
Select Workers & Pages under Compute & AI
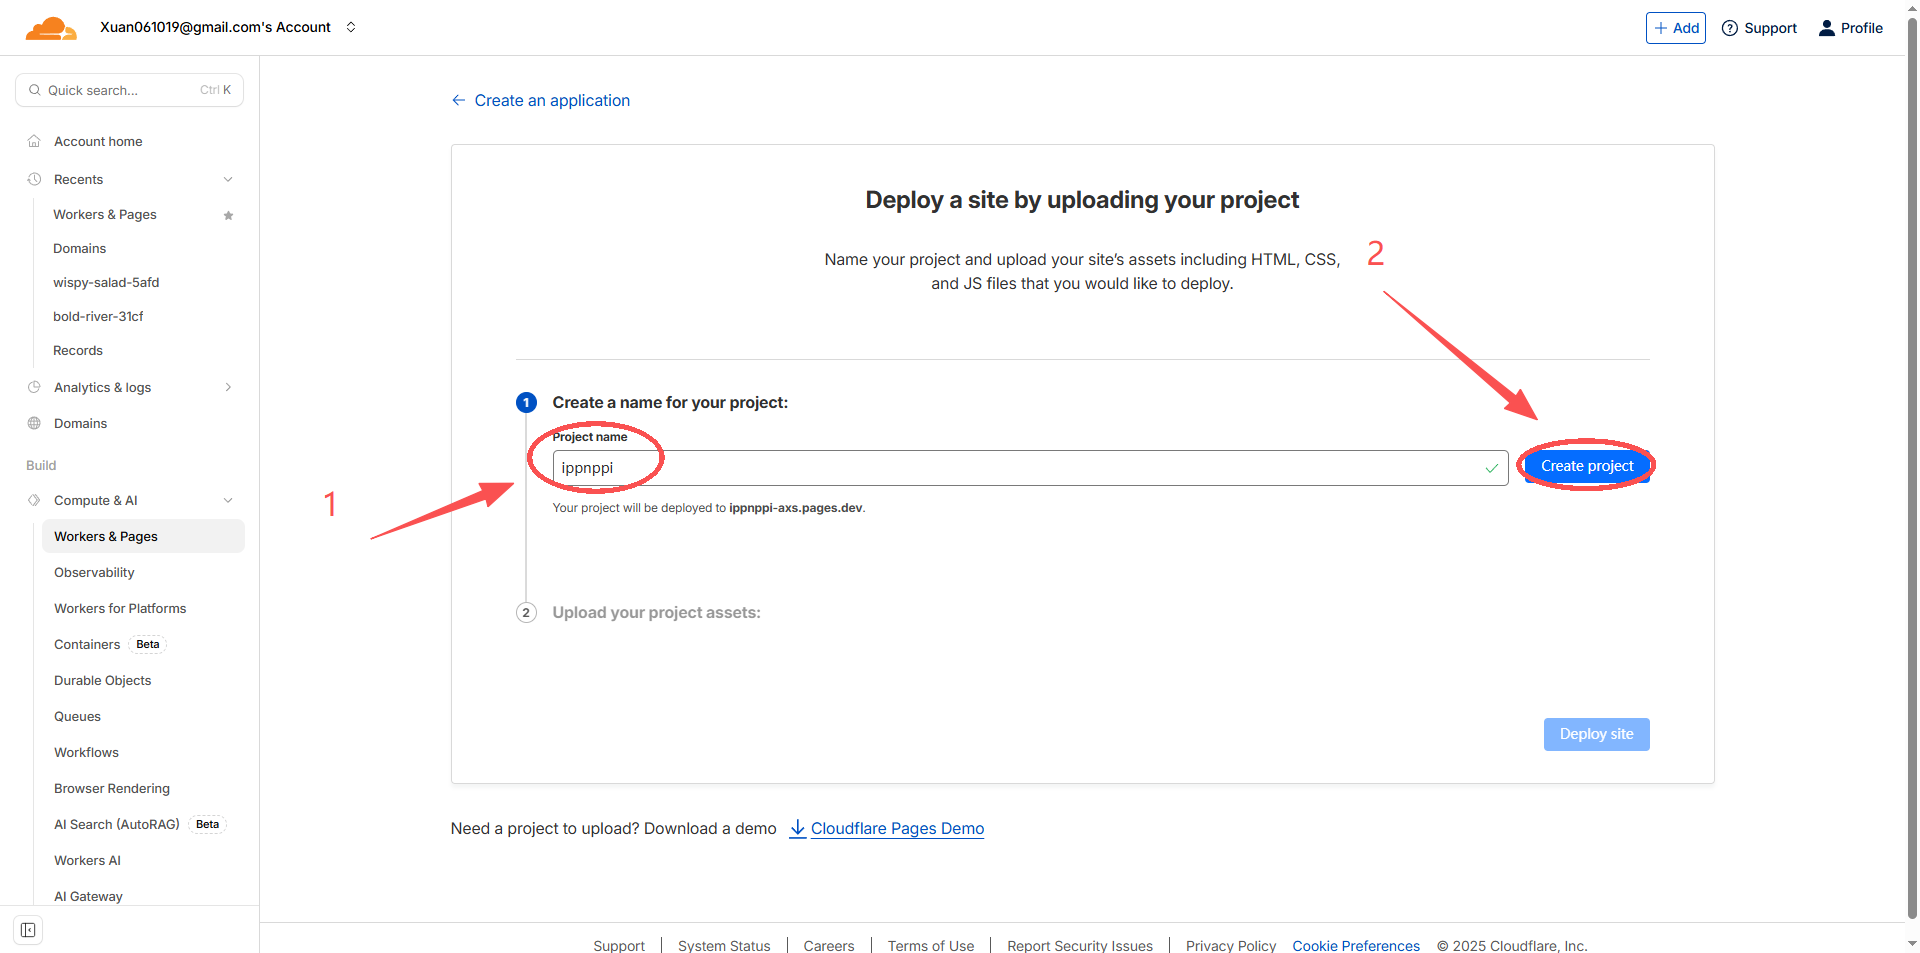tap(143, 536)
